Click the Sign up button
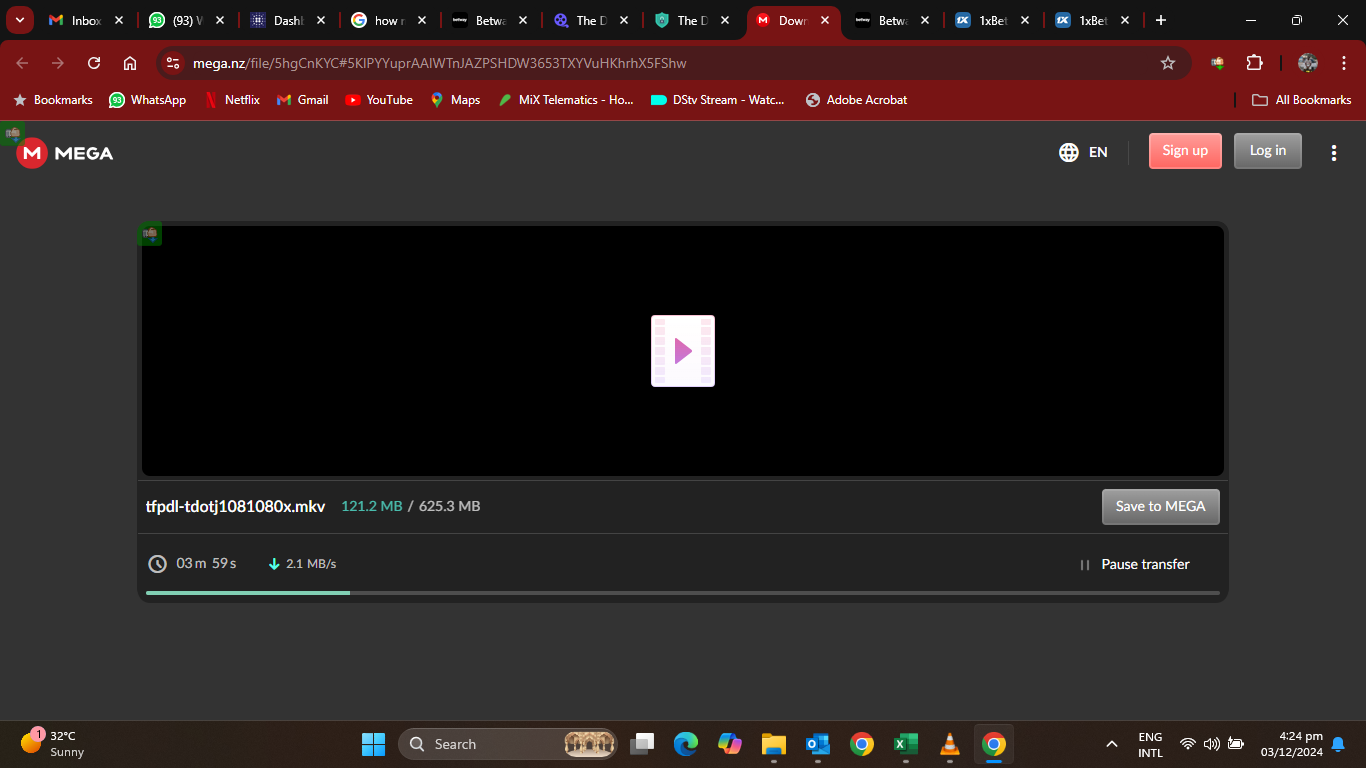 pos(1185,151)
